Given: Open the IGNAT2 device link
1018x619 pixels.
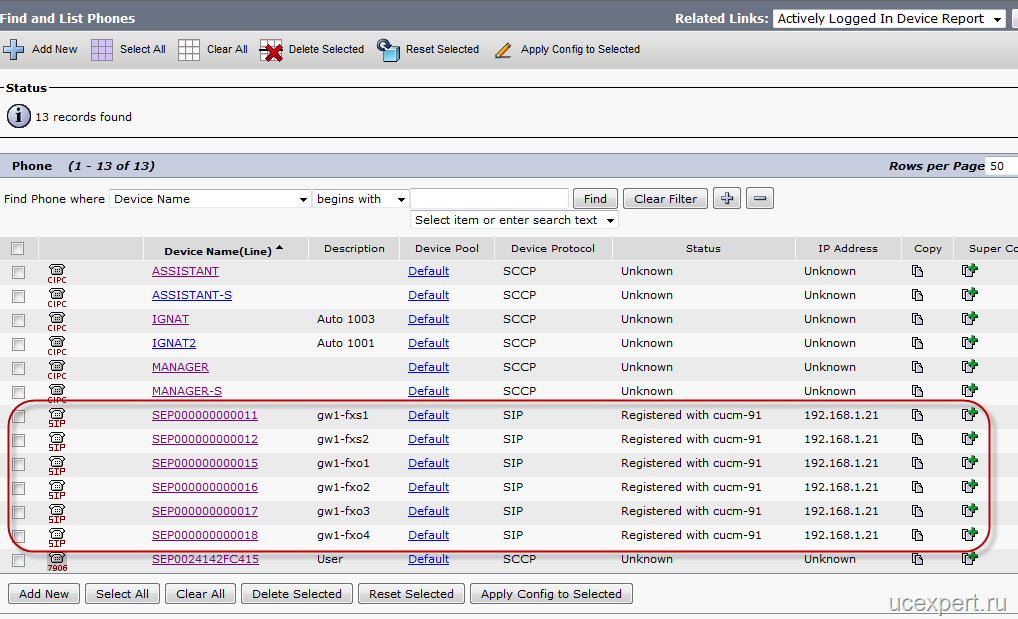Looking at the screenshot, I should coord(173,343).
